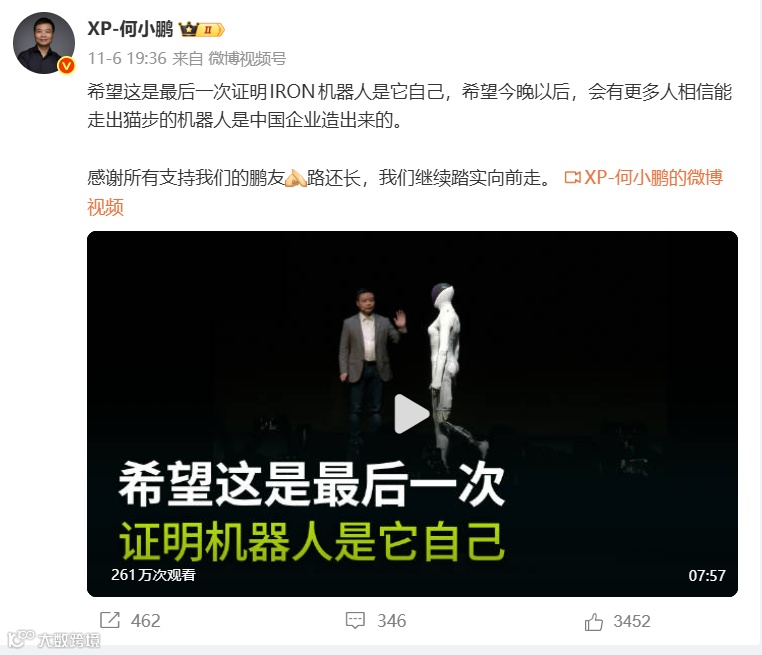Open XP-何小鹏's profile avatar

pos(44,43)
